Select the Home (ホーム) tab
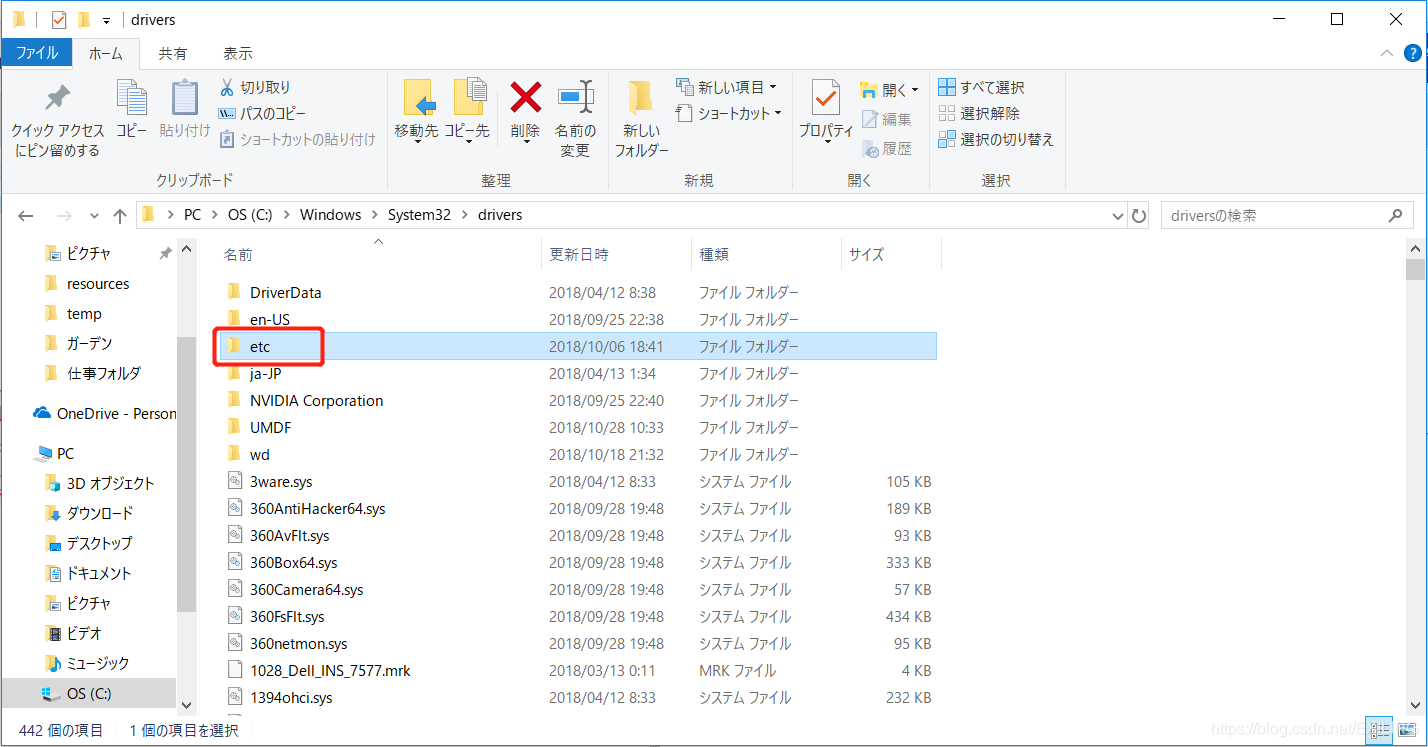 (x=106, y=53)
